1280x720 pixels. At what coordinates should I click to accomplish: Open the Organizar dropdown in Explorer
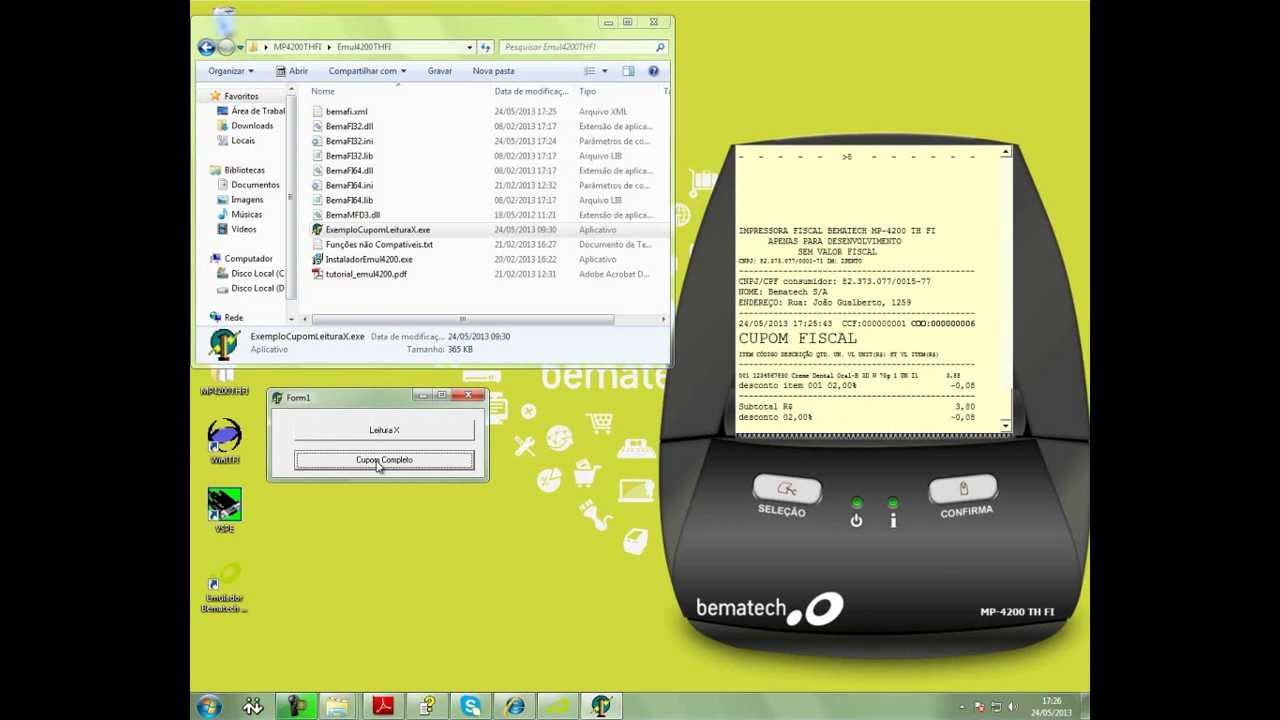(231, 71)
